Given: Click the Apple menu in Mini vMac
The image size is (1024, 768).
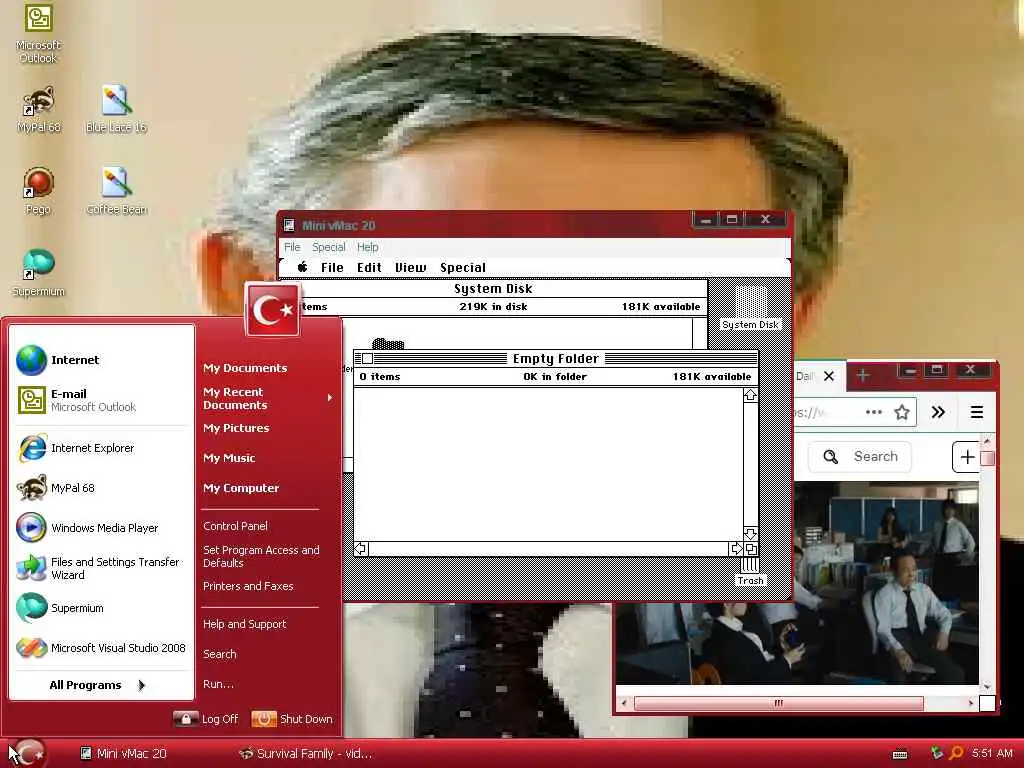Looking at the screenshot, I should click(302, 267).
